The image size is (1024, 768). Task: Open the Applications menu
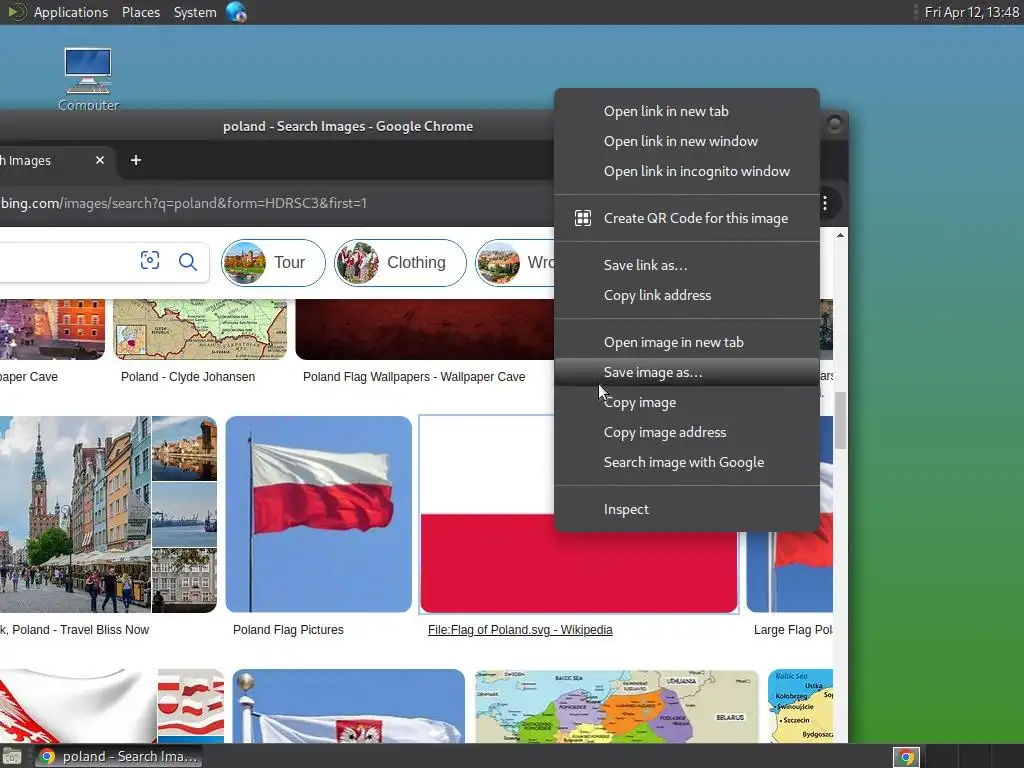(x=71, y=12)
